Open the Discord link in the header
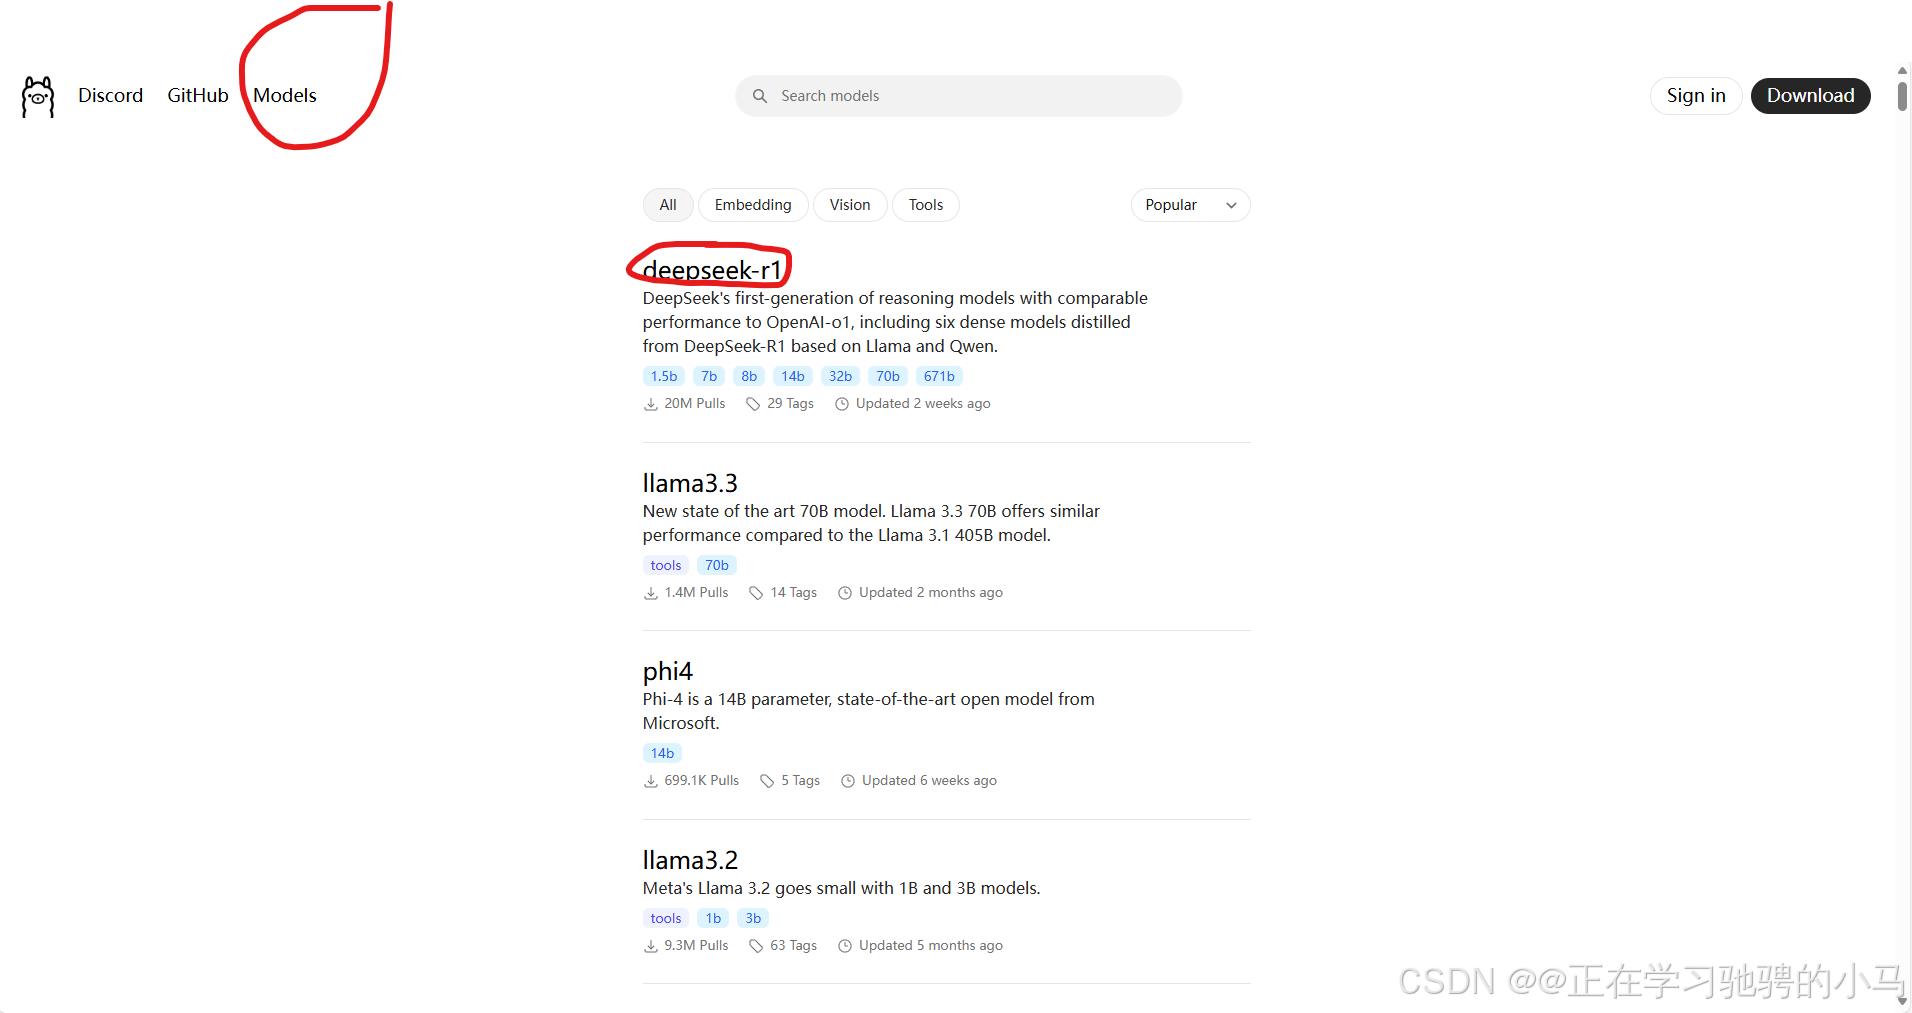The image size is (1912, 1013). tap(111, 96)
